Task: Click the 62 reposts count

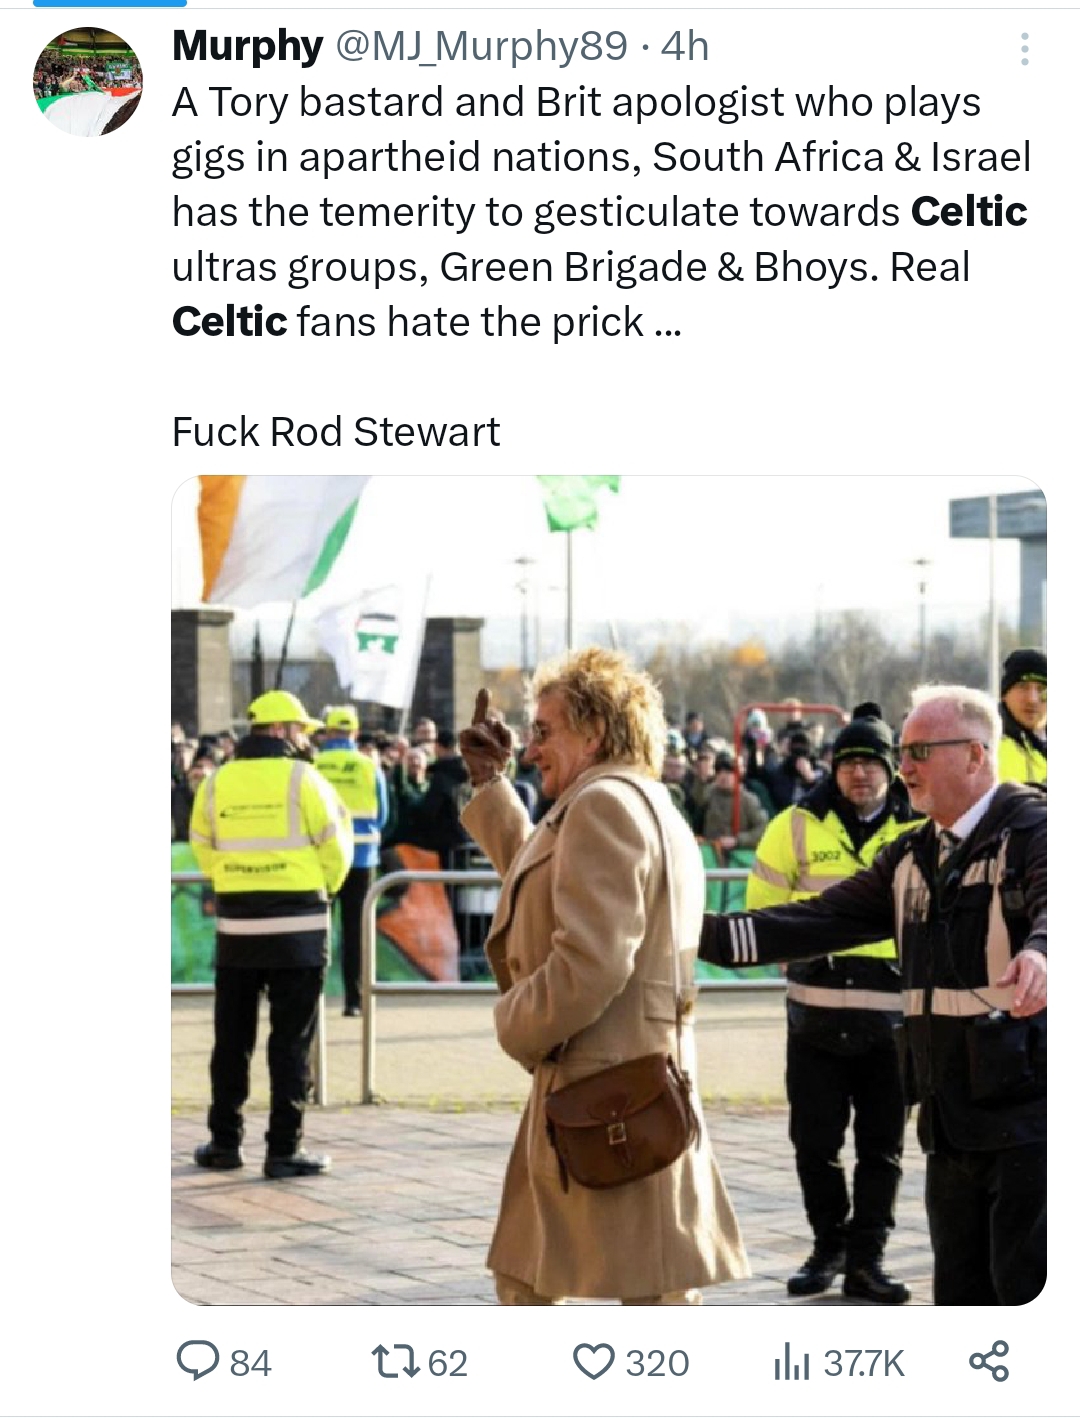Action: [x=447, y=1363]
